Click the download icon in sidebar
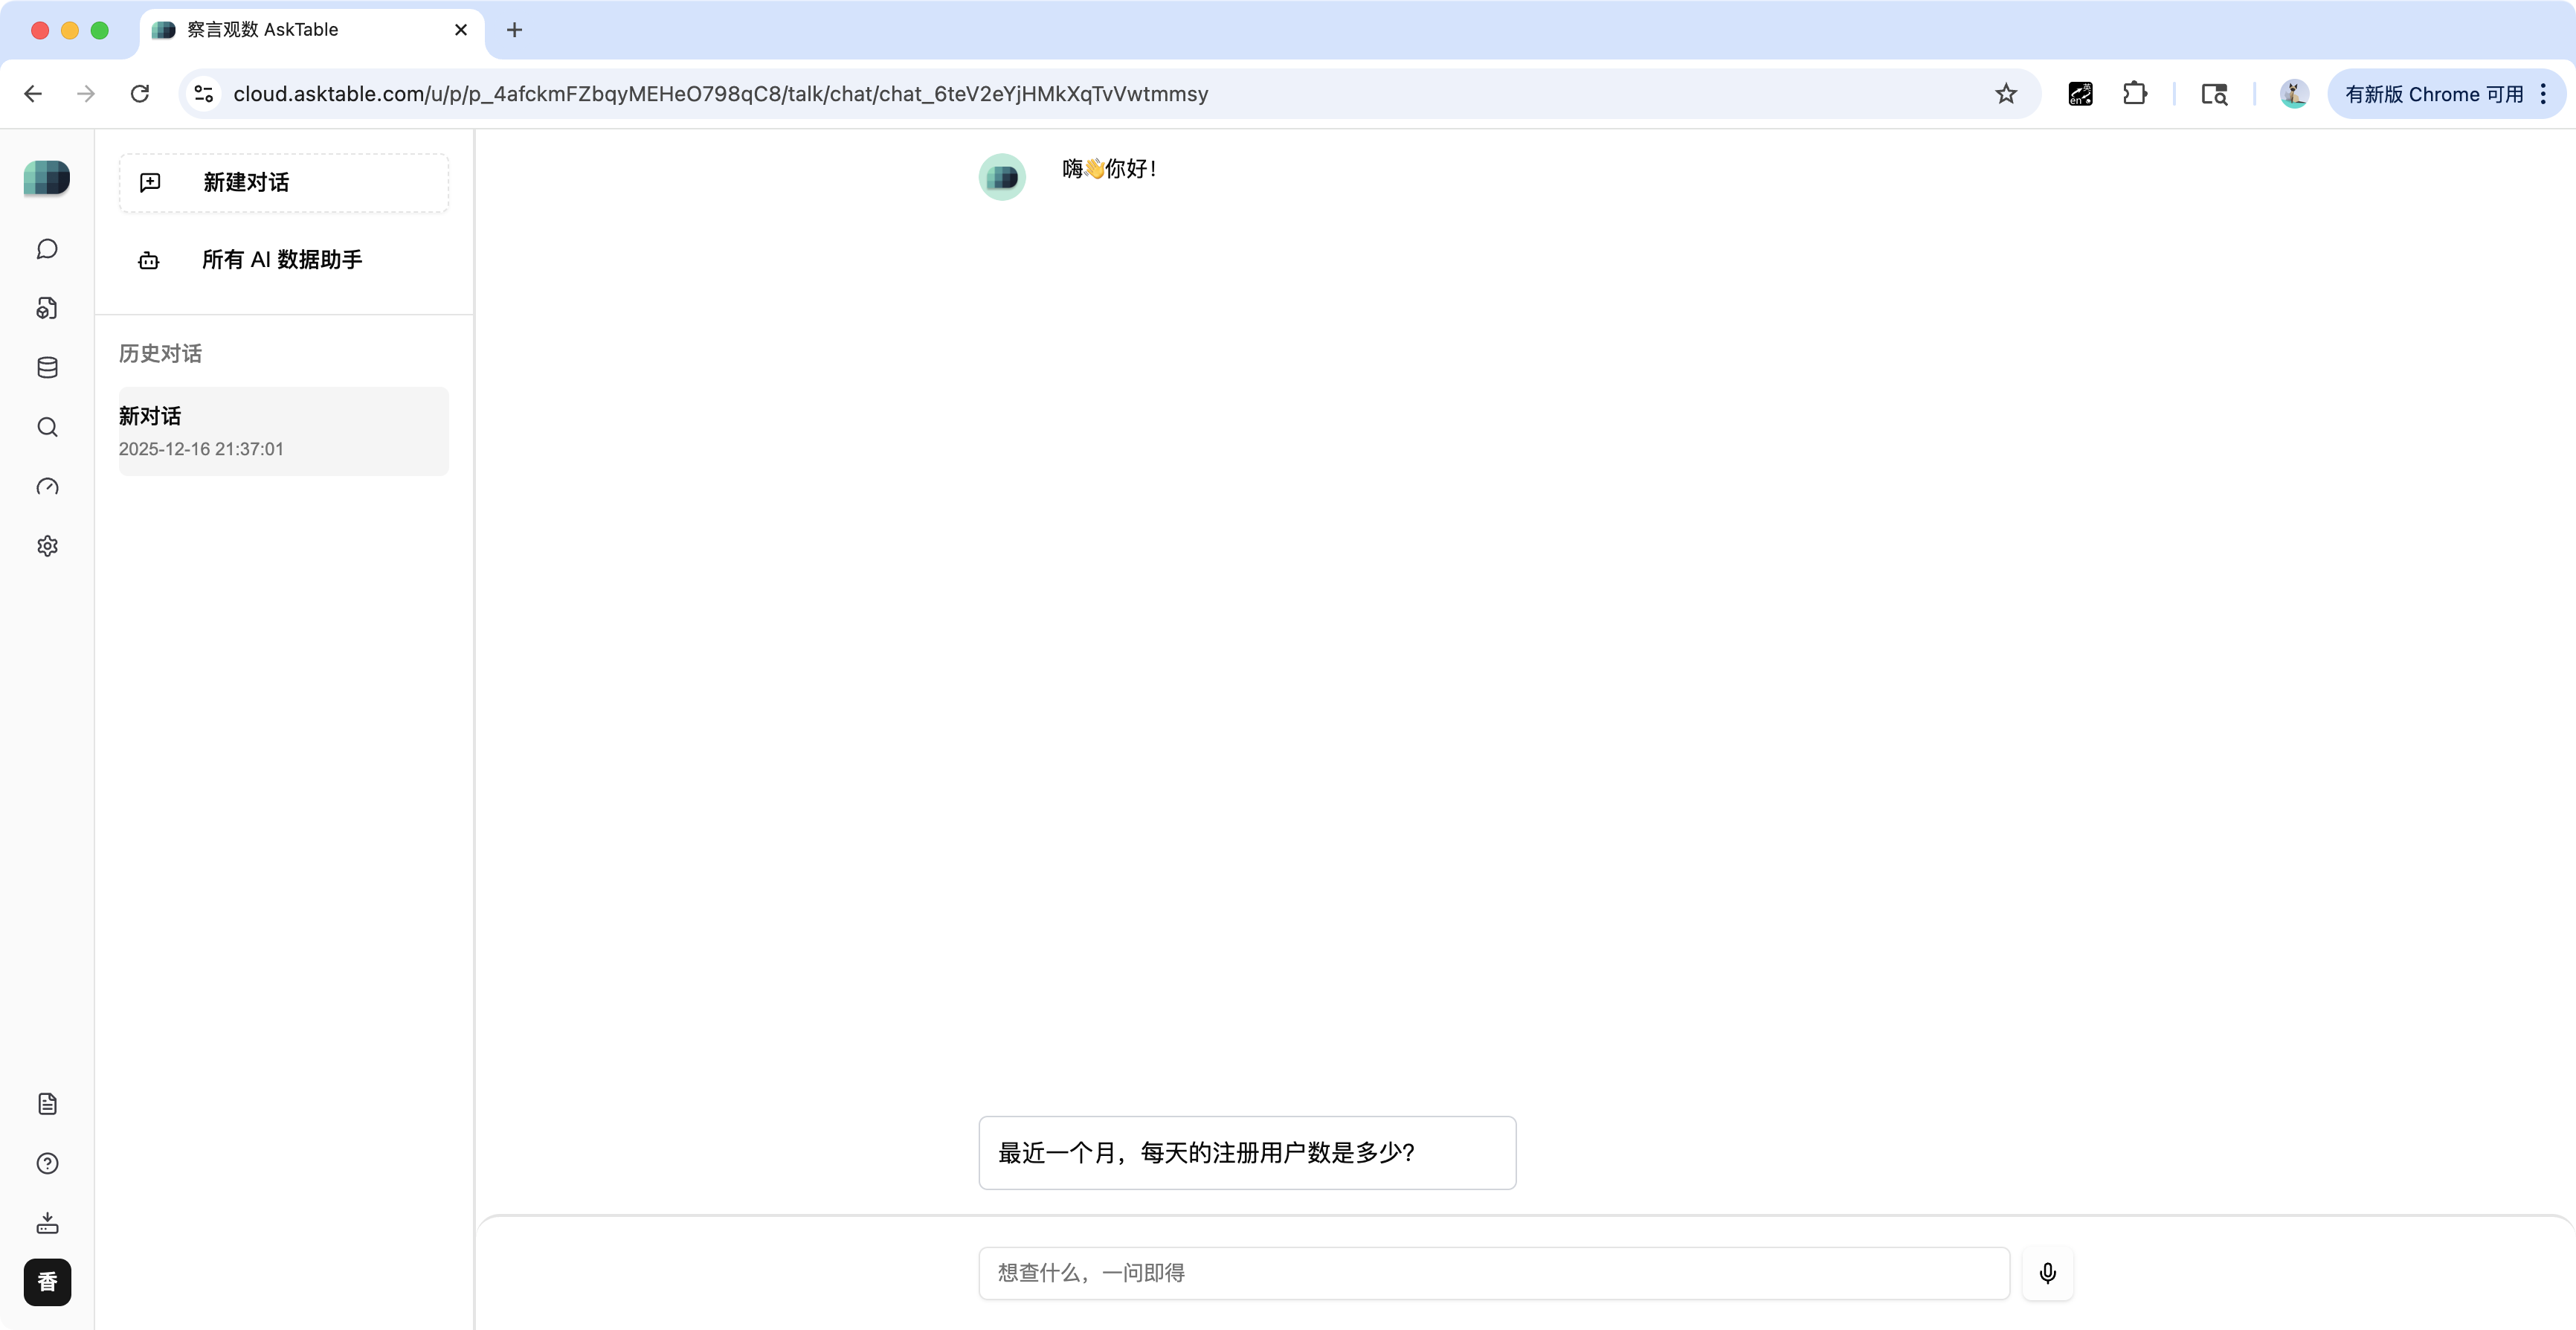Image resolution: width=2576 pixels, height=1330 pixels. coord(47,1223)
